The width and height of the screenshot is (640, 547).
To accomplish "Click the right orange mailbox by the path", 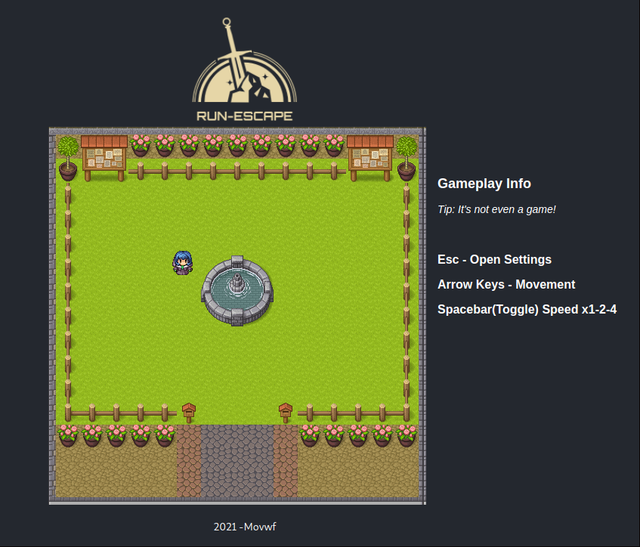I will click(x=285, y=412).
